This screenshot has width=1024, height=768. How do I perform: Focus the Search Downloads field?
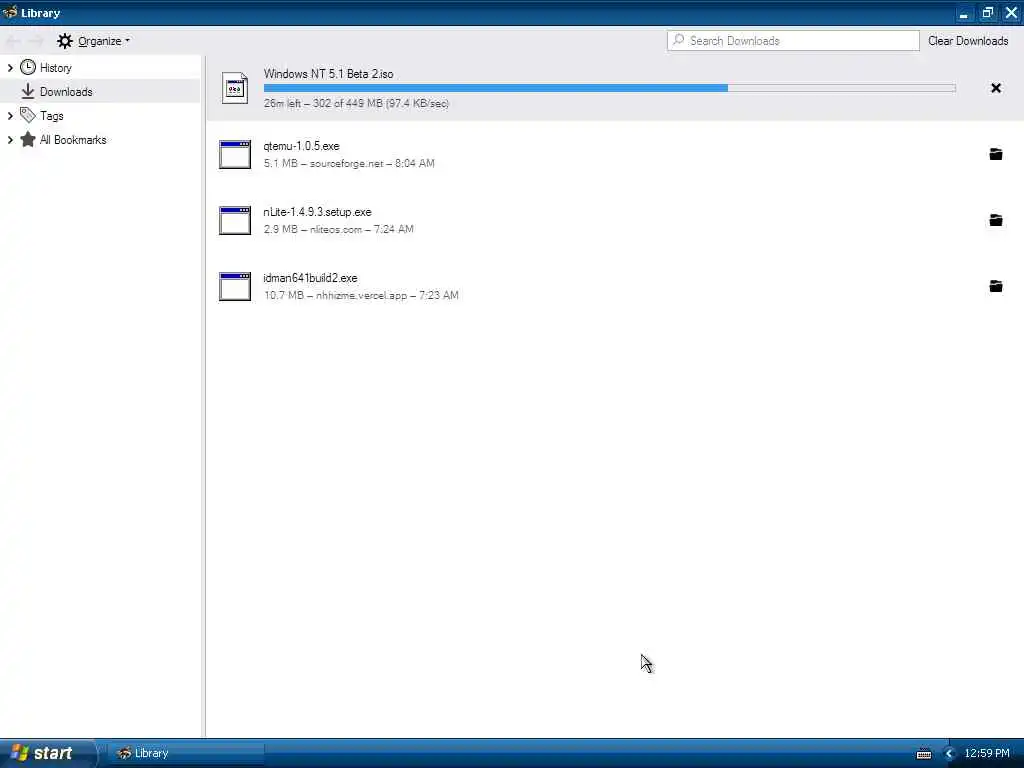pos(793,40)
